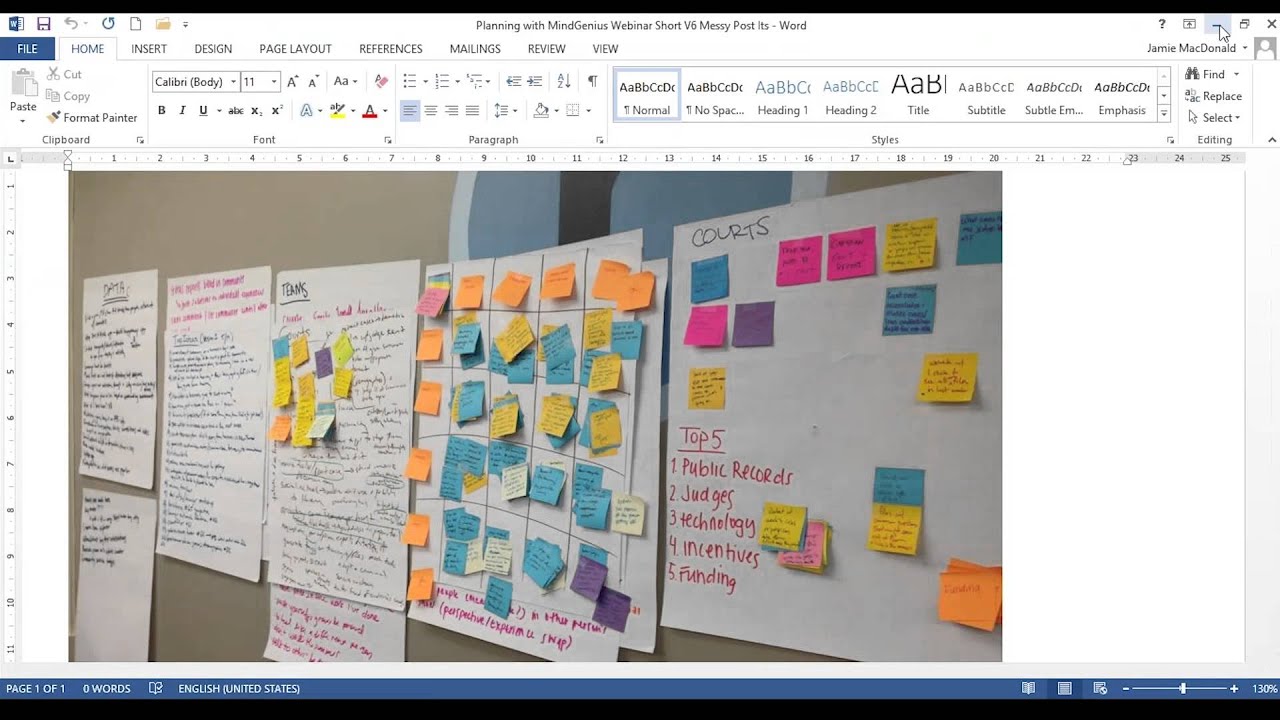Viewport: 1280px width, 720px height.
Task: Click the Sort A to Z icon
Action: [x=564, y=82]
